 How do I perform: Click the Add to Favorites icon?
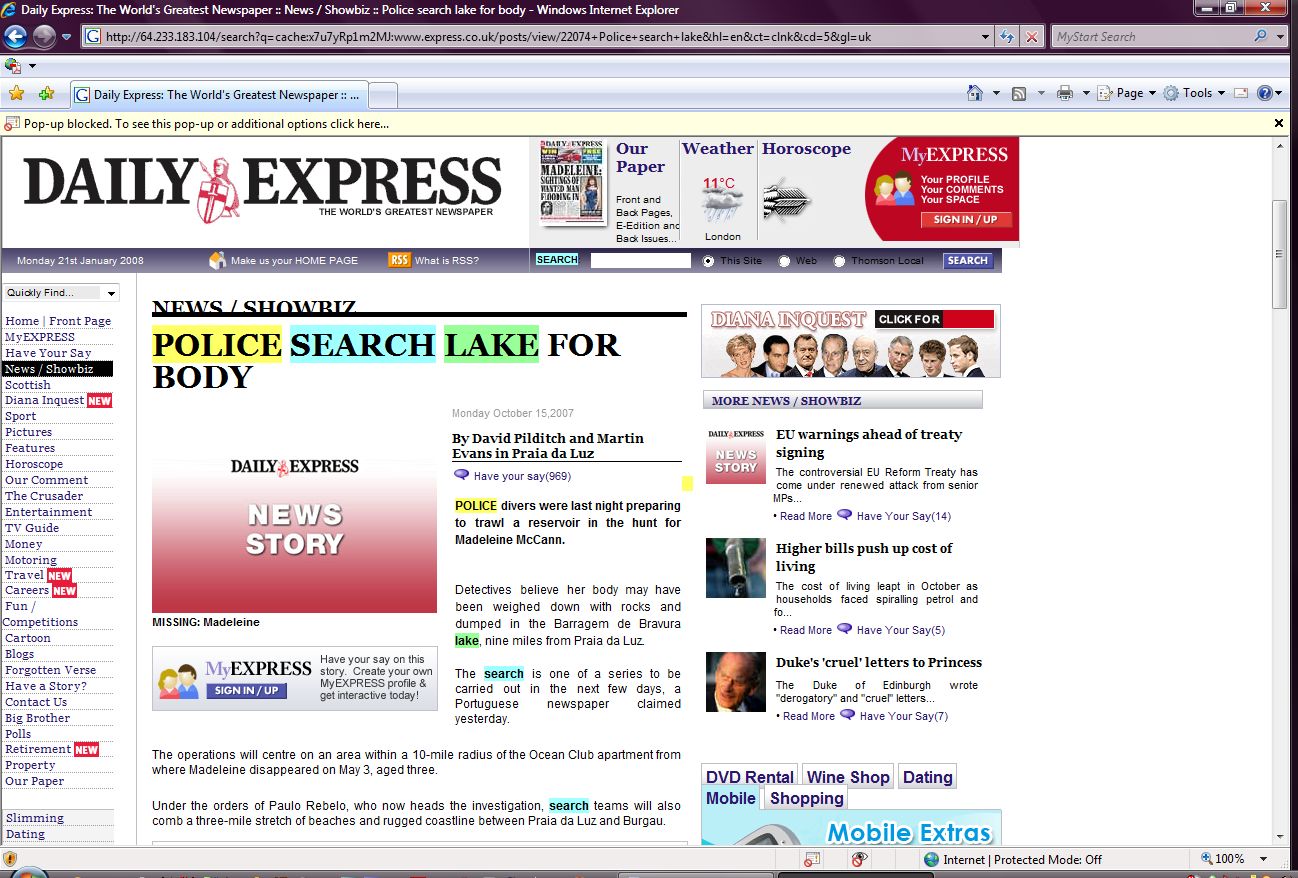coord(46,94)
